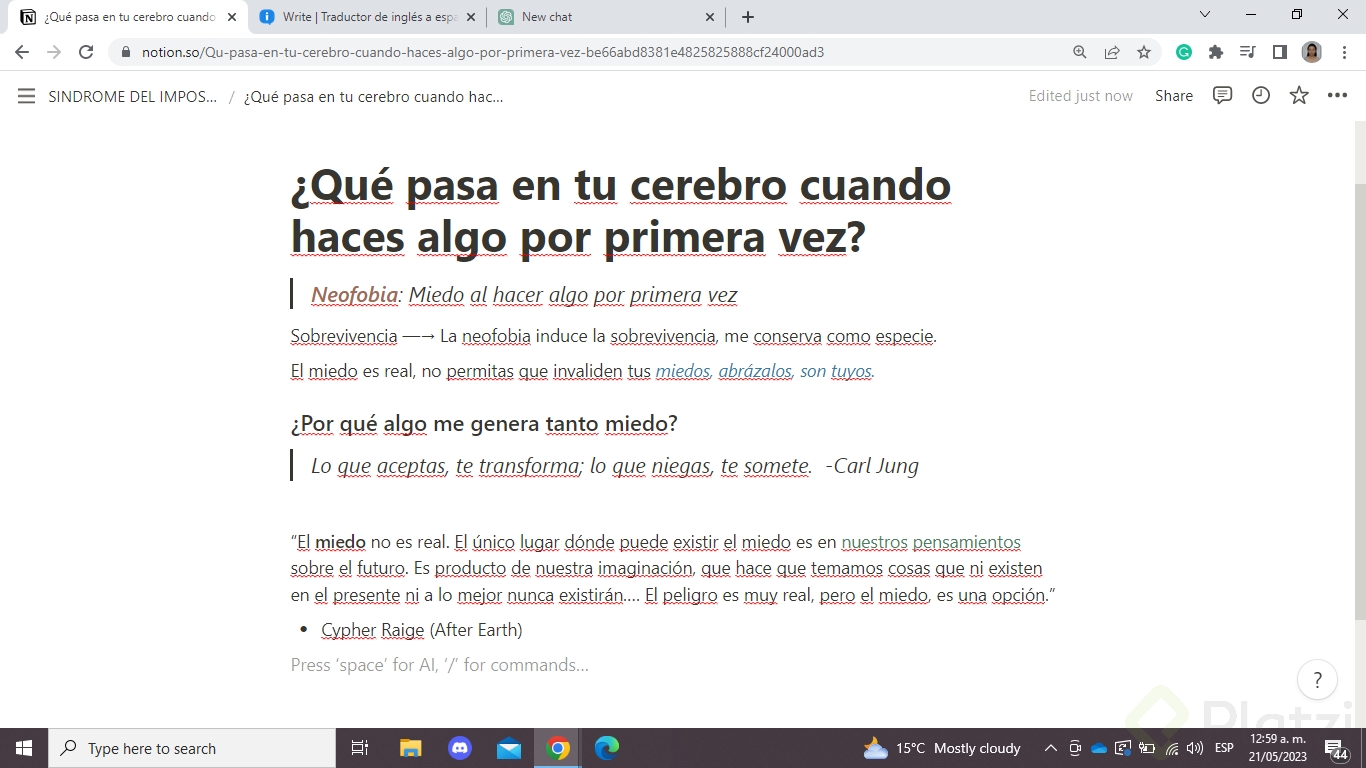Open the Grammarly extension icon
Screen dimensions: 1366x768
click(x=1184, y=52)
